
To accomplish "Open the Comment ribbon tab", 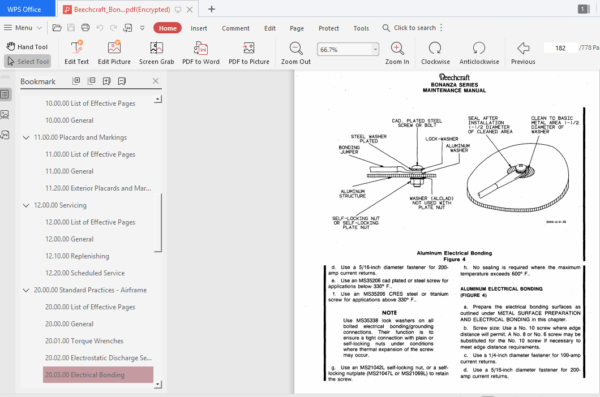I will [x=235, y=28].
